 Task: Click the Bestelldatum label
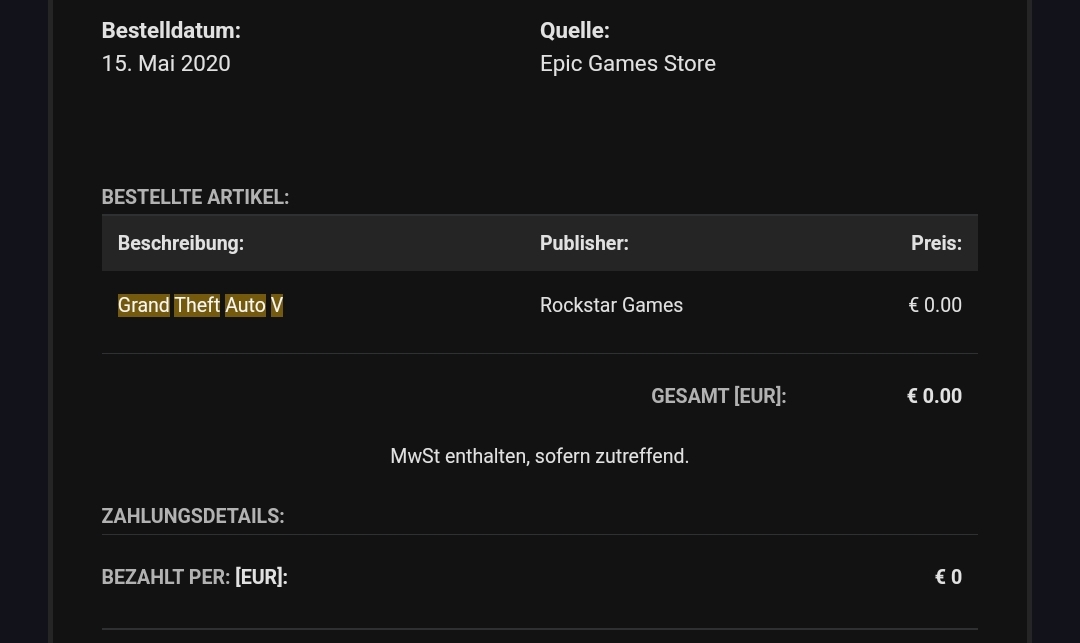tap(171, 30)
